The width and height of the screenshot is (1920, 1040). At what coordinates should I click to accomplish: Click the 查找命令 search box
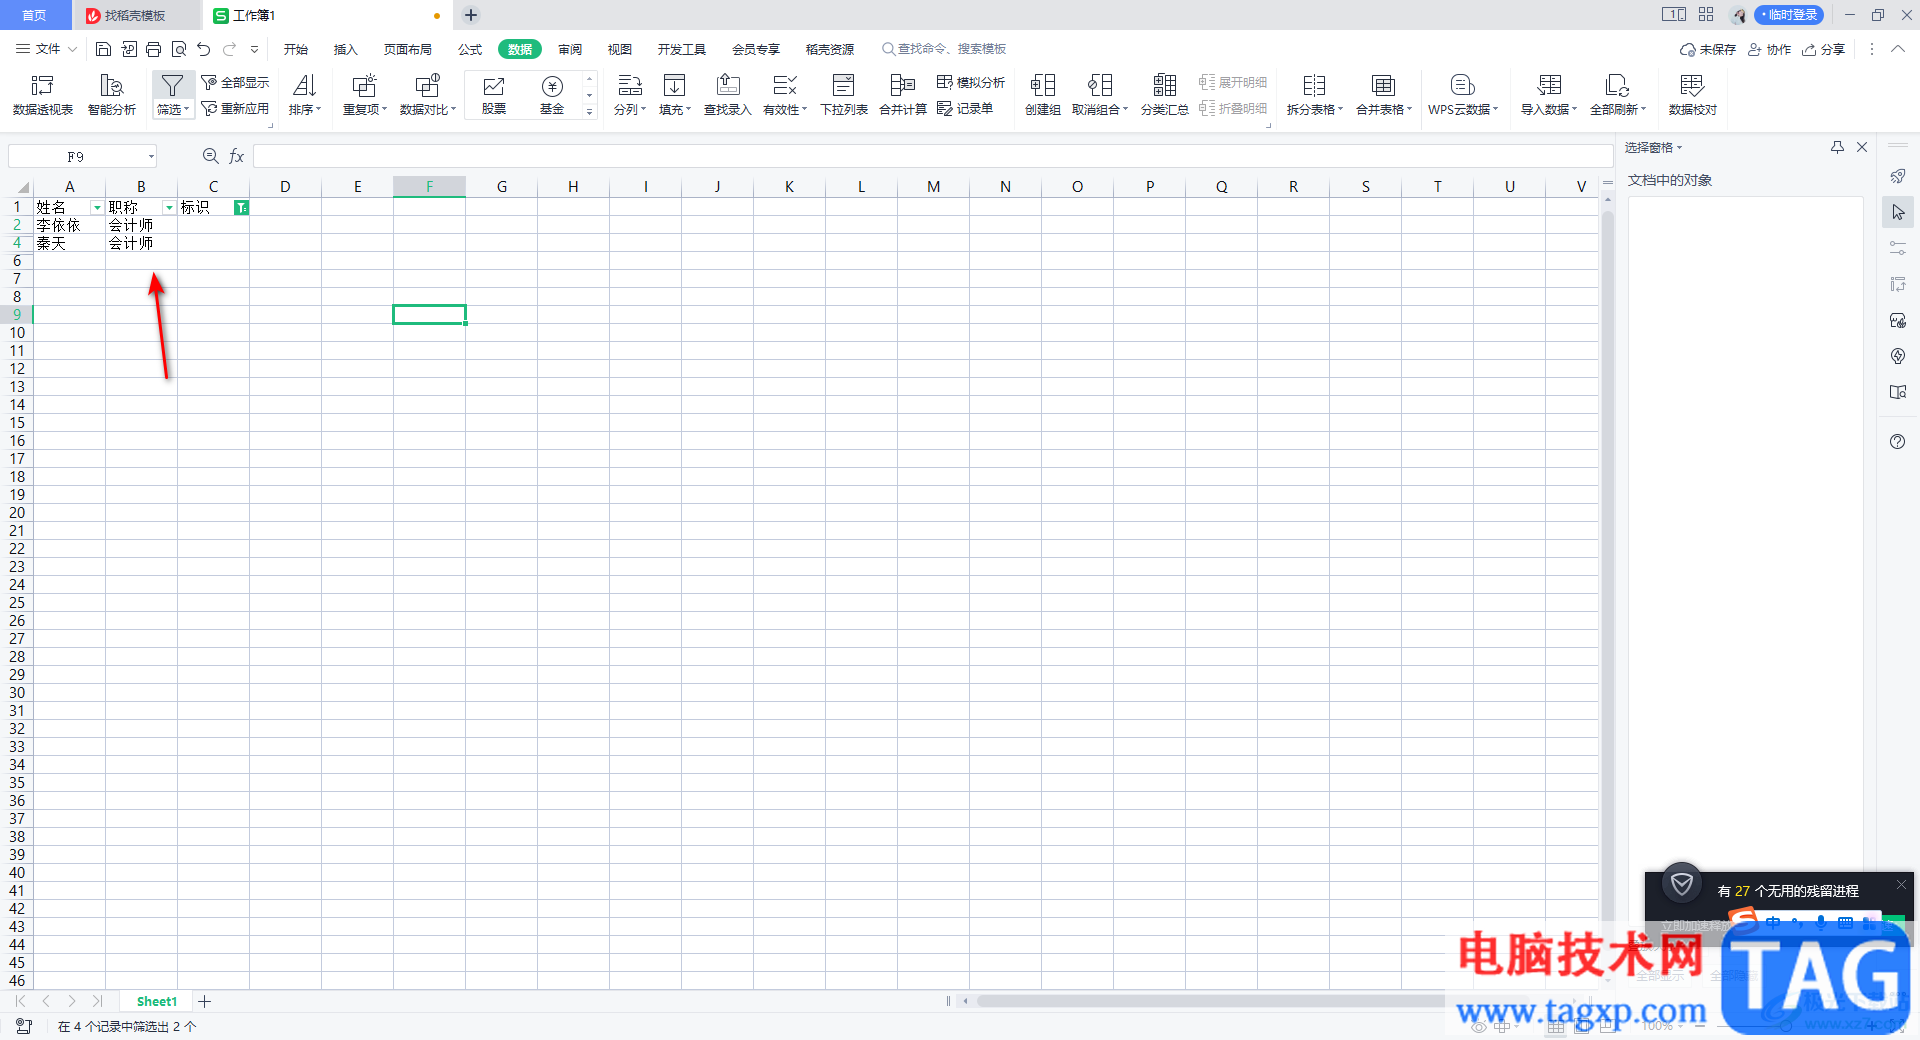tap(944, 49)
